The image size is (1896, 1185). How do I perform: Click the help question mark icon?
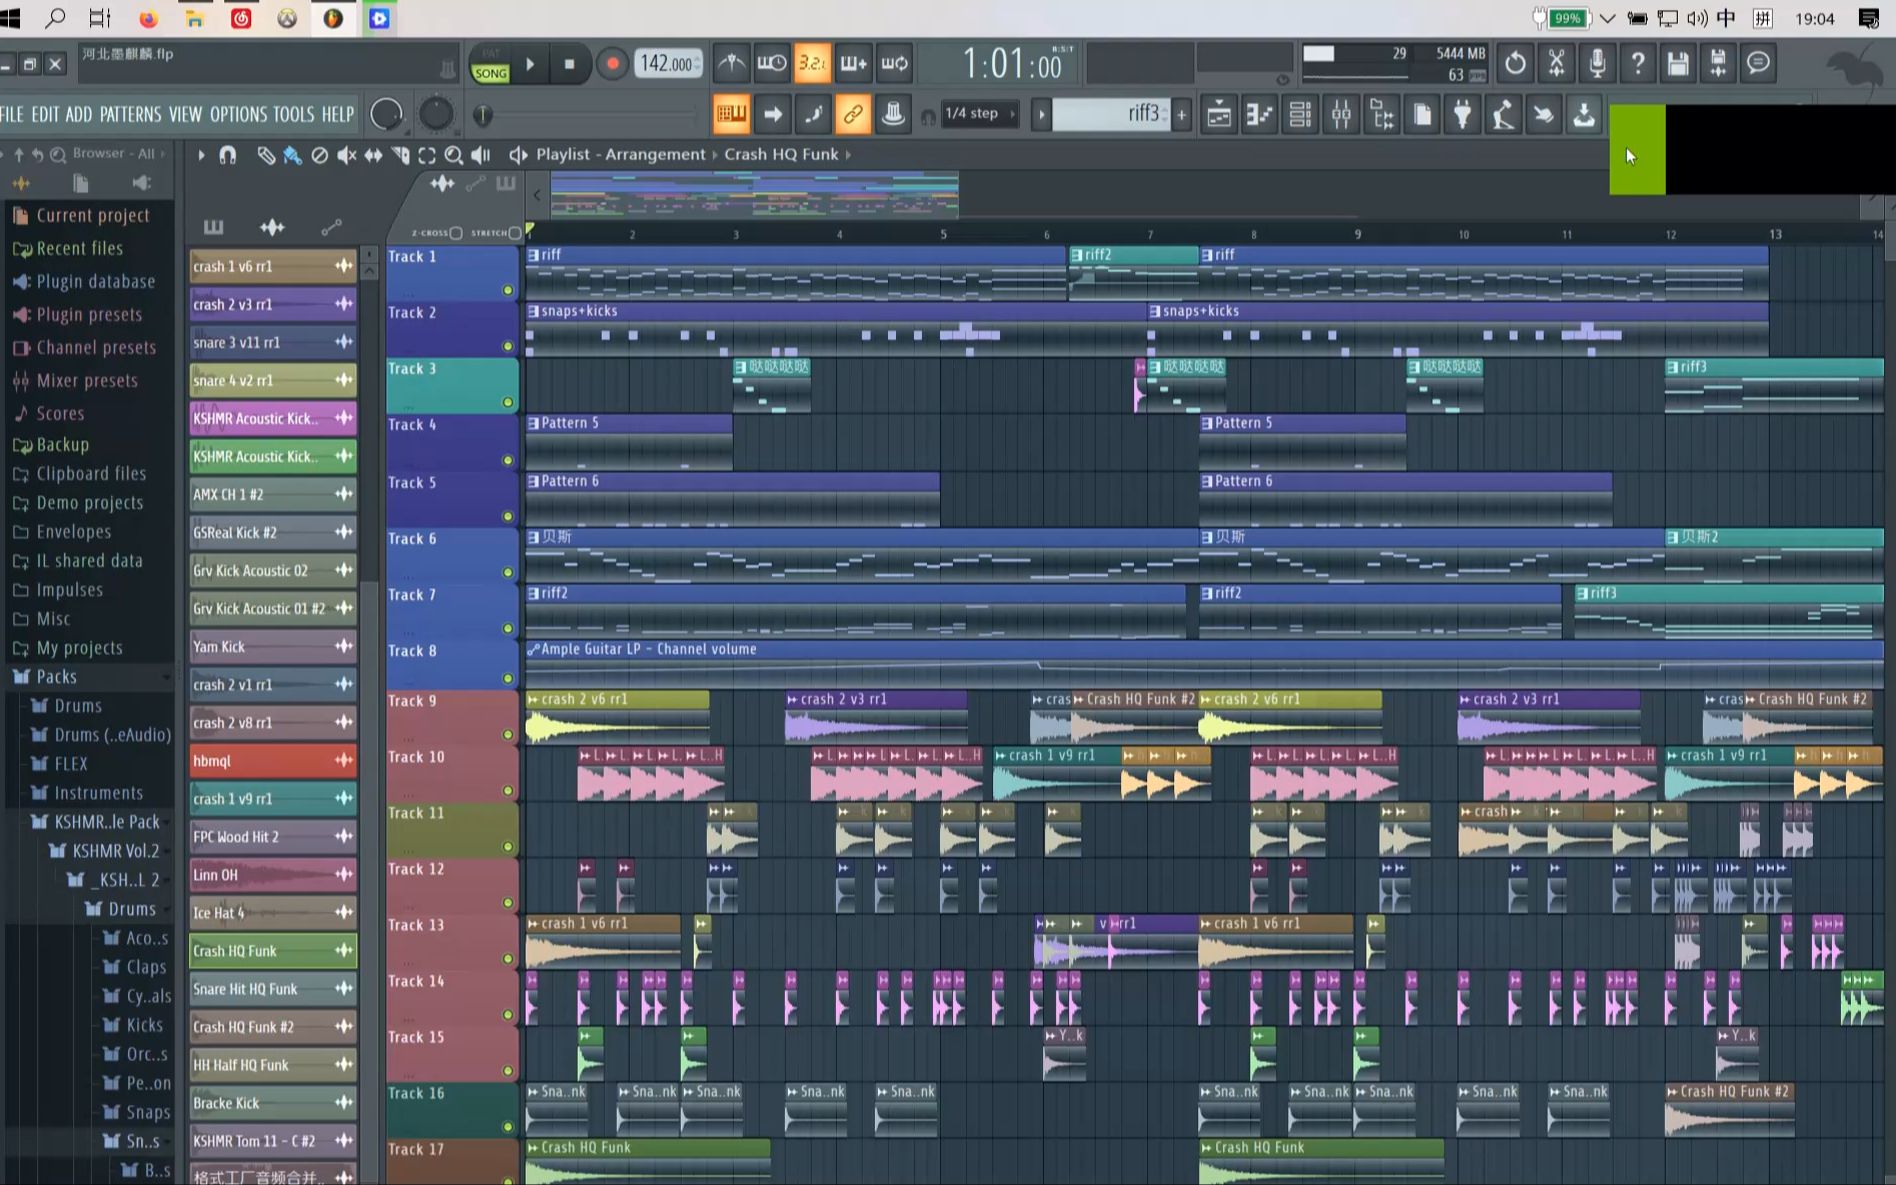click(1637, 64)
